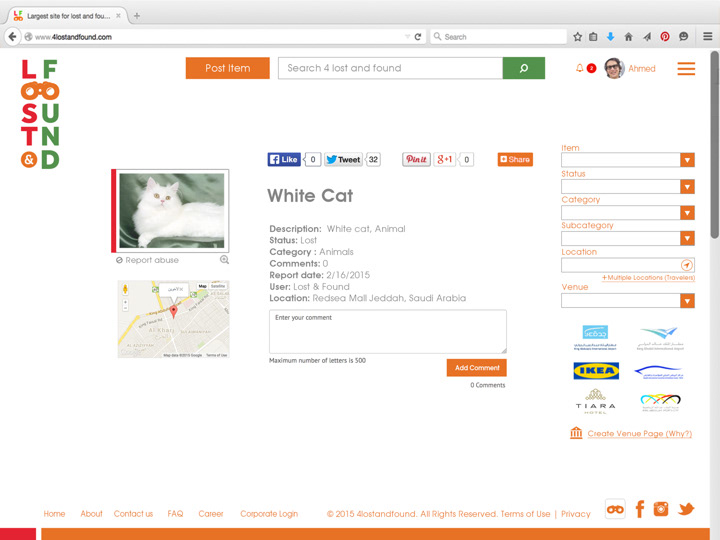Open footer binoculars icon
Image resolution: width=720 pixels, height=540 pixels.
(615, 509)
